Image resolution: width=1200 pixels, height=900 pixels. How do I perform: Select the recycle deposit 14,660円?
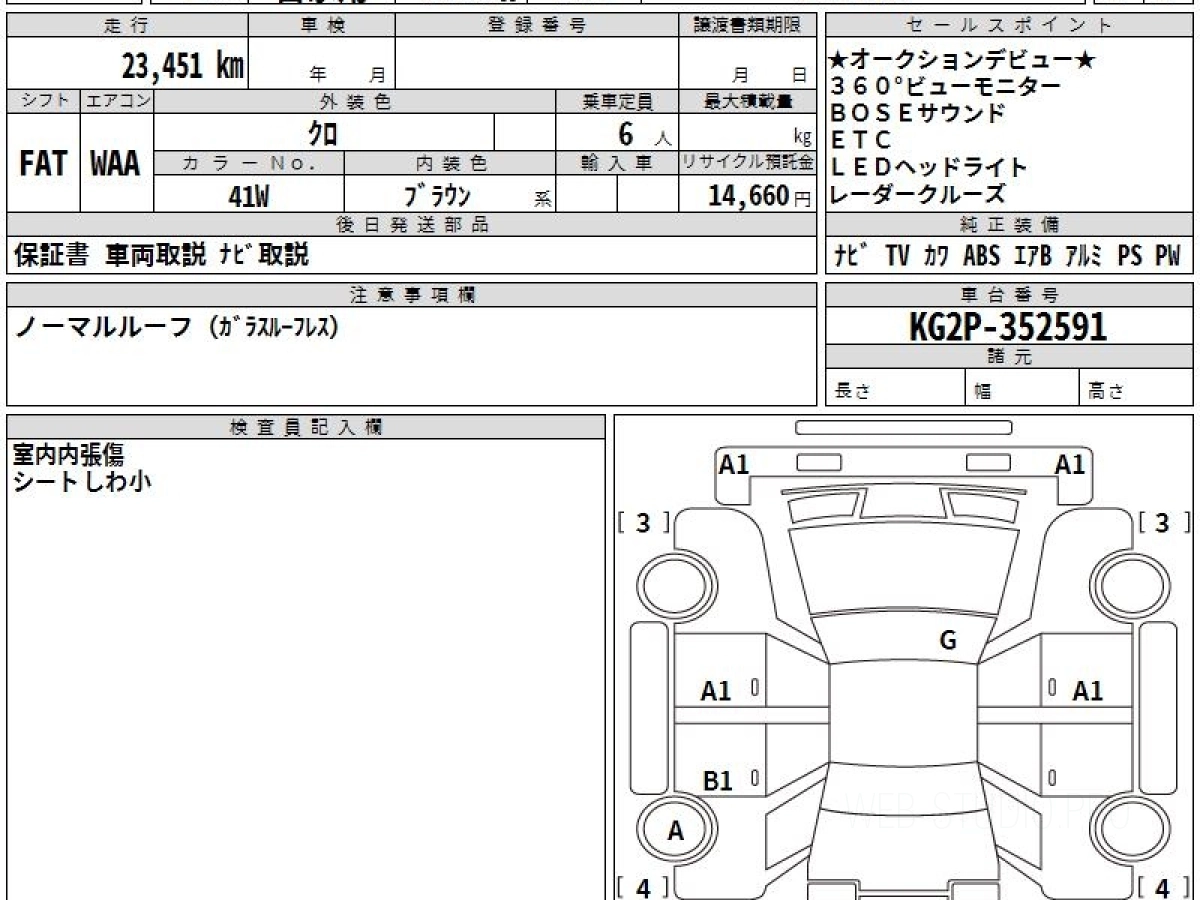[x=760, y=196]
